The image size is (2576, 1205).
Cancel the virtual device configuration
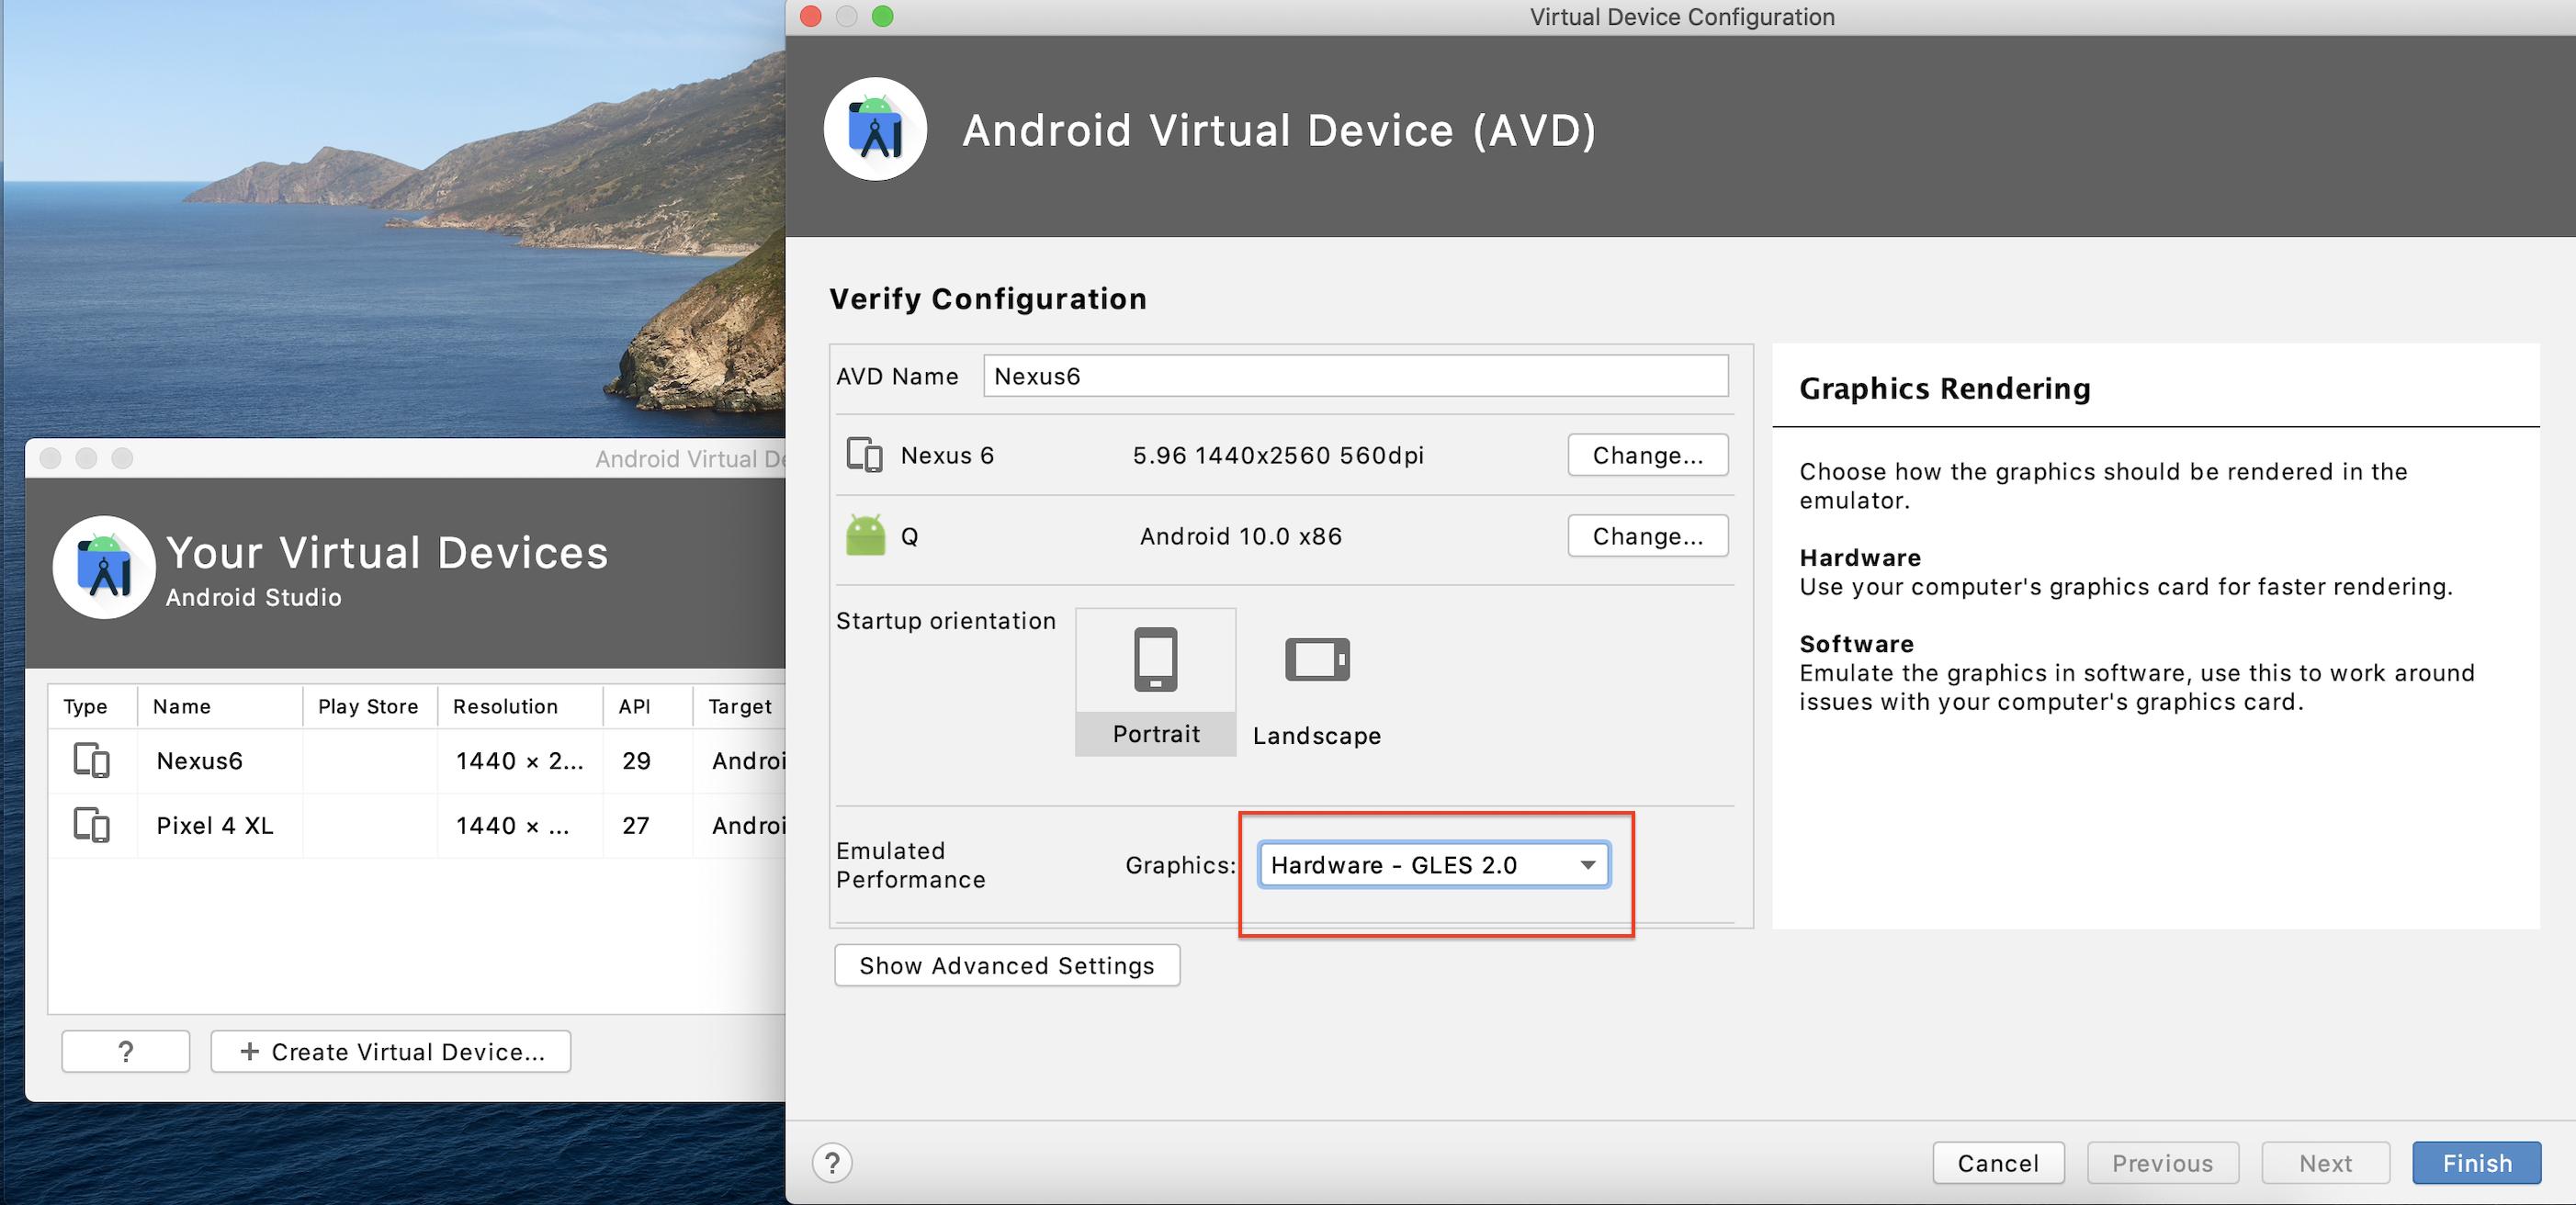(1997, 1163)
